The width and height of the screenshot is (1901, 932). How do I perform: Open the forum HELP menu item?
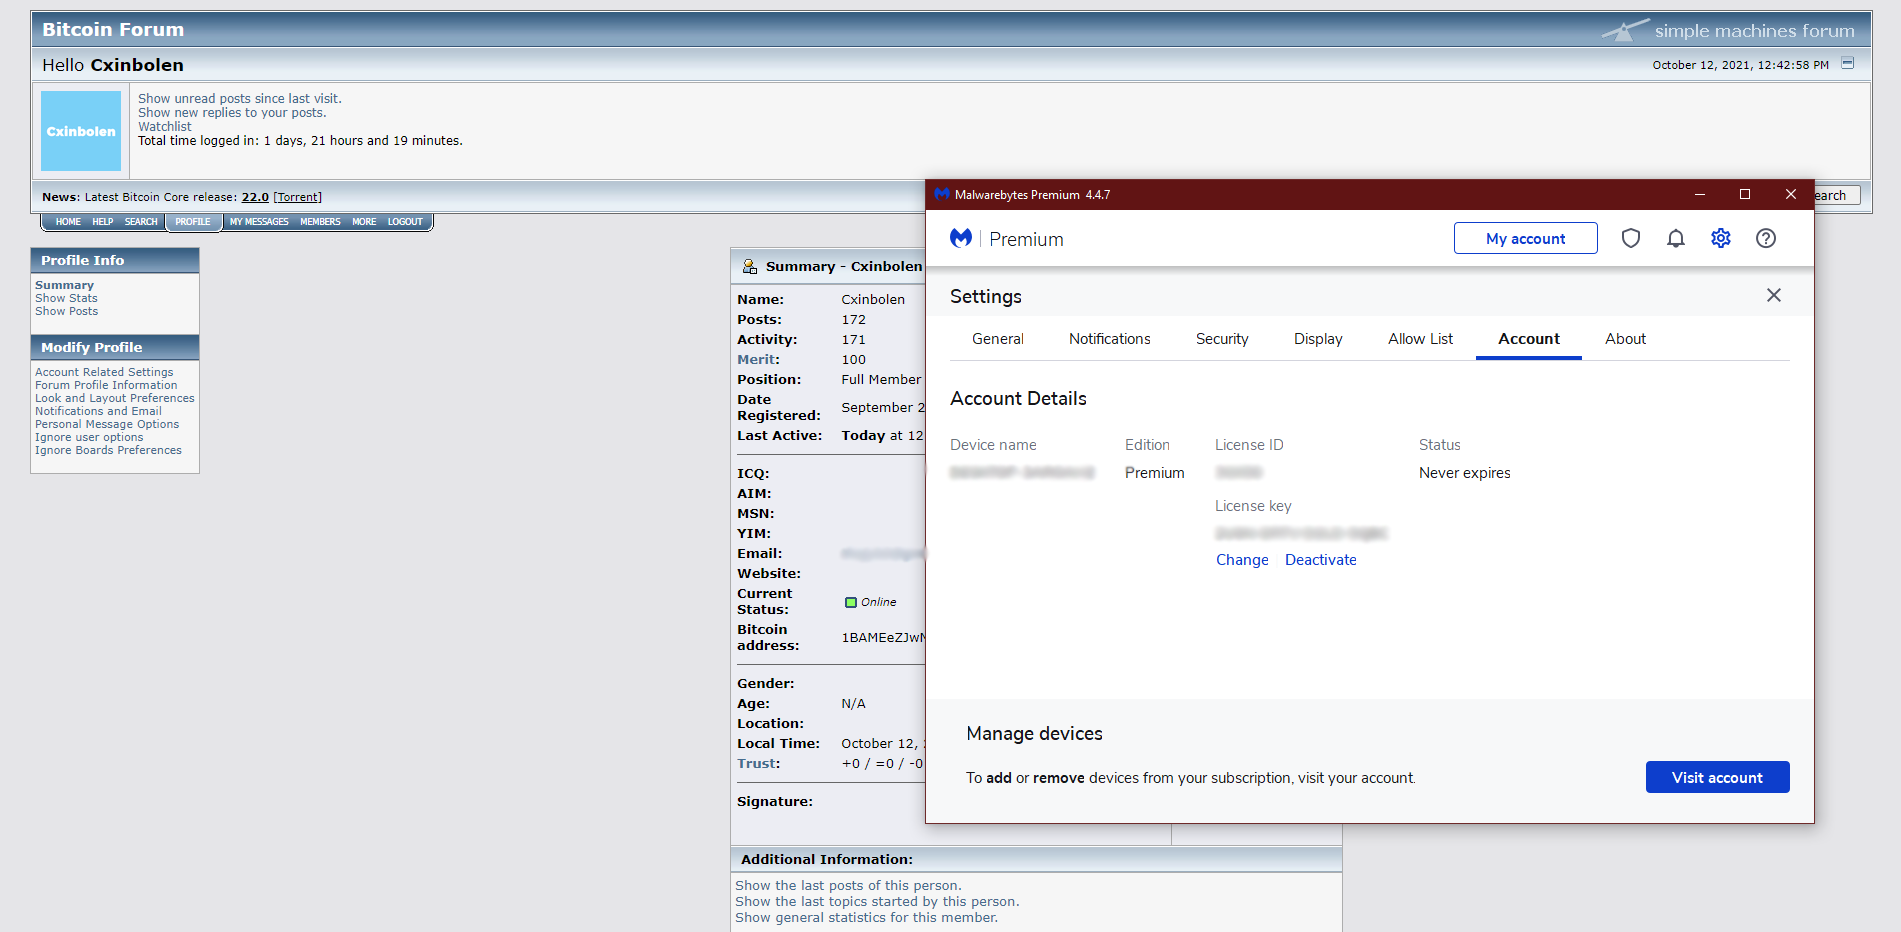(x=103, y=222)
